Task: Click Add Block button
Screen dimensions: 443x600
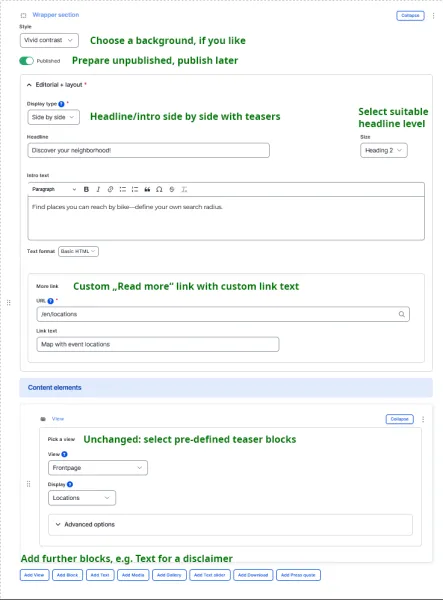Action: pyautogui.click(x=67, y=575)
